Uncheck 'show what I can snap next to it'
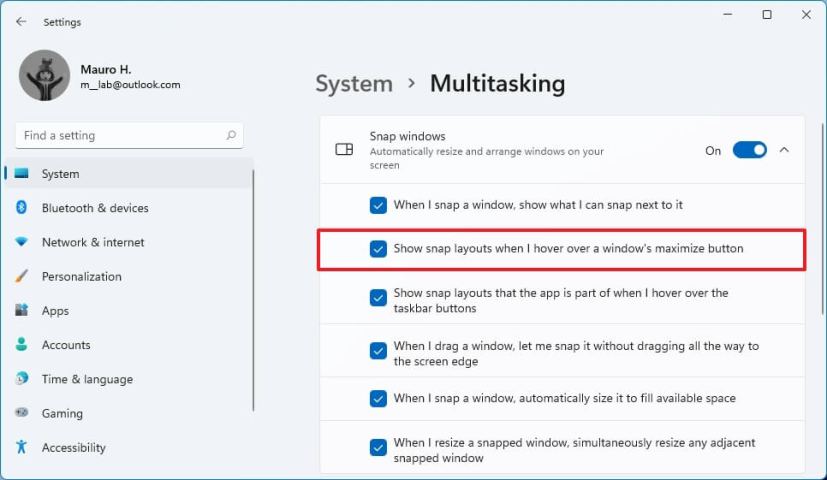This screenshot has width=827, height=480. 378,205
